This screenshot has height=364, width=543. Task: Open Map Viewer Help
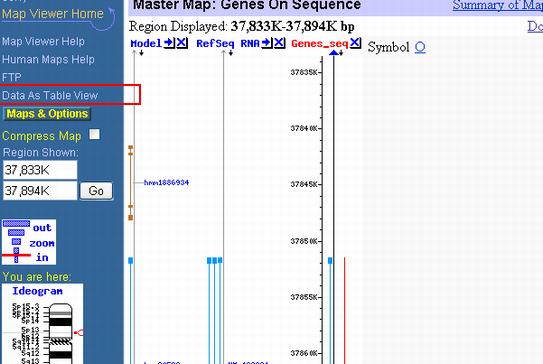click(43, 42)
